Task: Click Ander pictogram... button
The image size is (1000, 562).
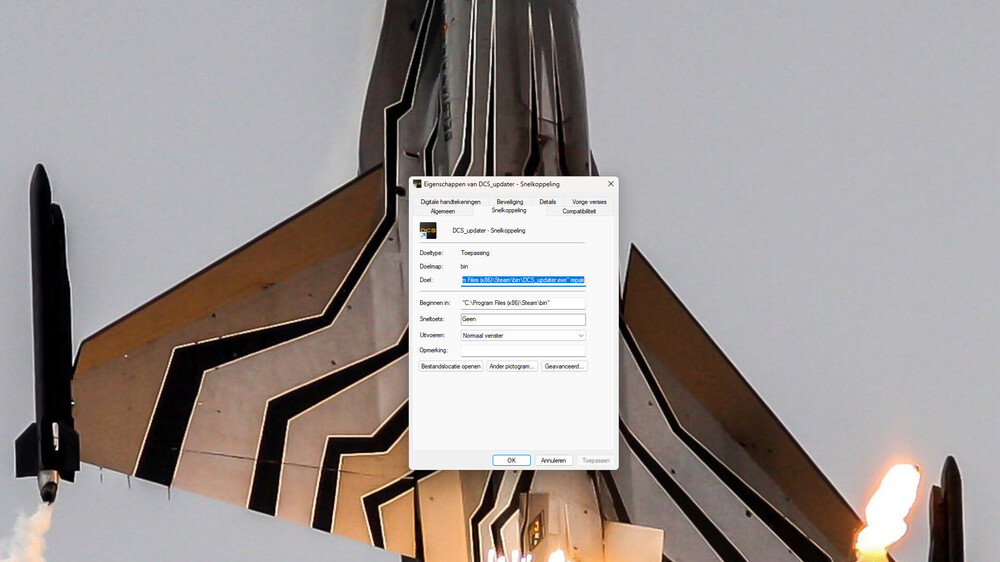Action: 511,366
